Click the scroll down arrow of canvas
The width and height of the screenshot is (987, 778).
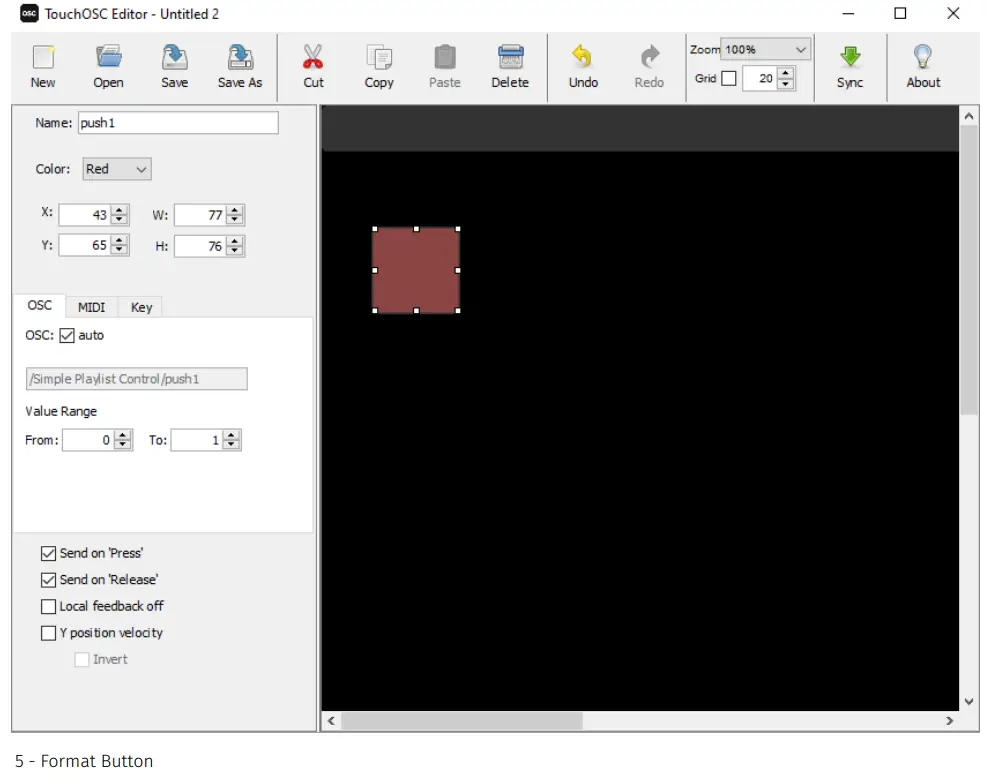tap(969, 701)
